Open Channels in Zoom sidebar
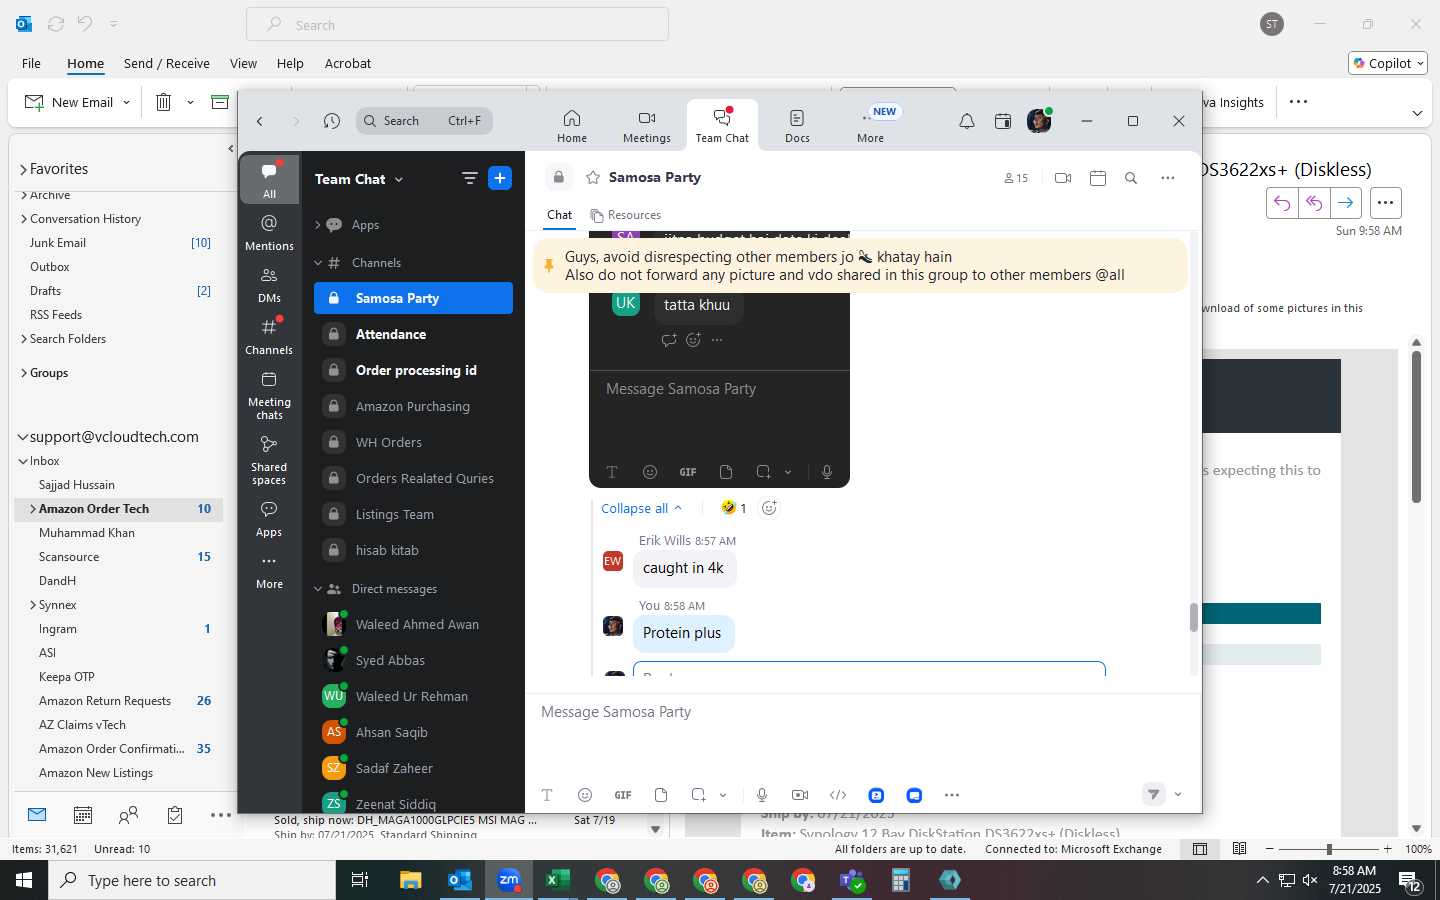 pos(269,336)
